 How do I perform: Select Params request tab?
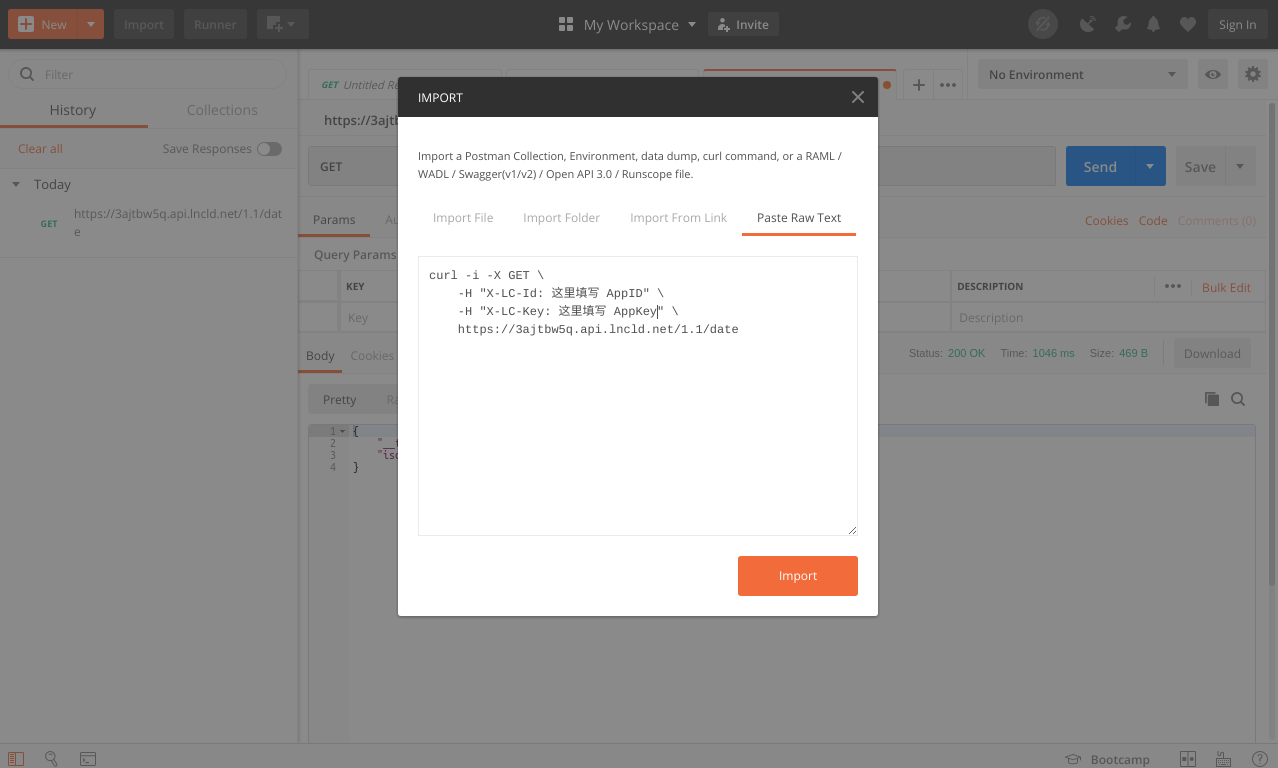click(334, 219)
